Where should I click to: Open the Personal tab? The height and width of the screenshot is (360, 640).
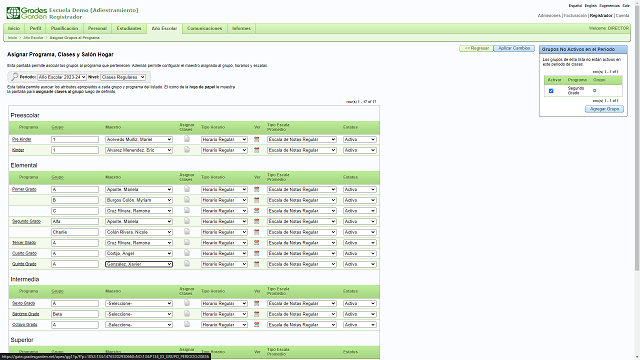tap(97, 28)
